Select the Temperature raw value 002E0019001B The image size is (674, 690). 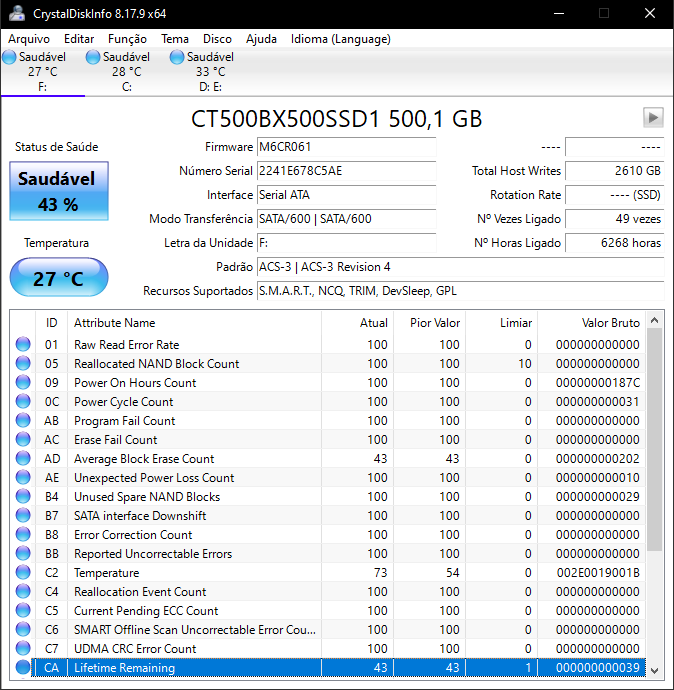tap(598, 573)
